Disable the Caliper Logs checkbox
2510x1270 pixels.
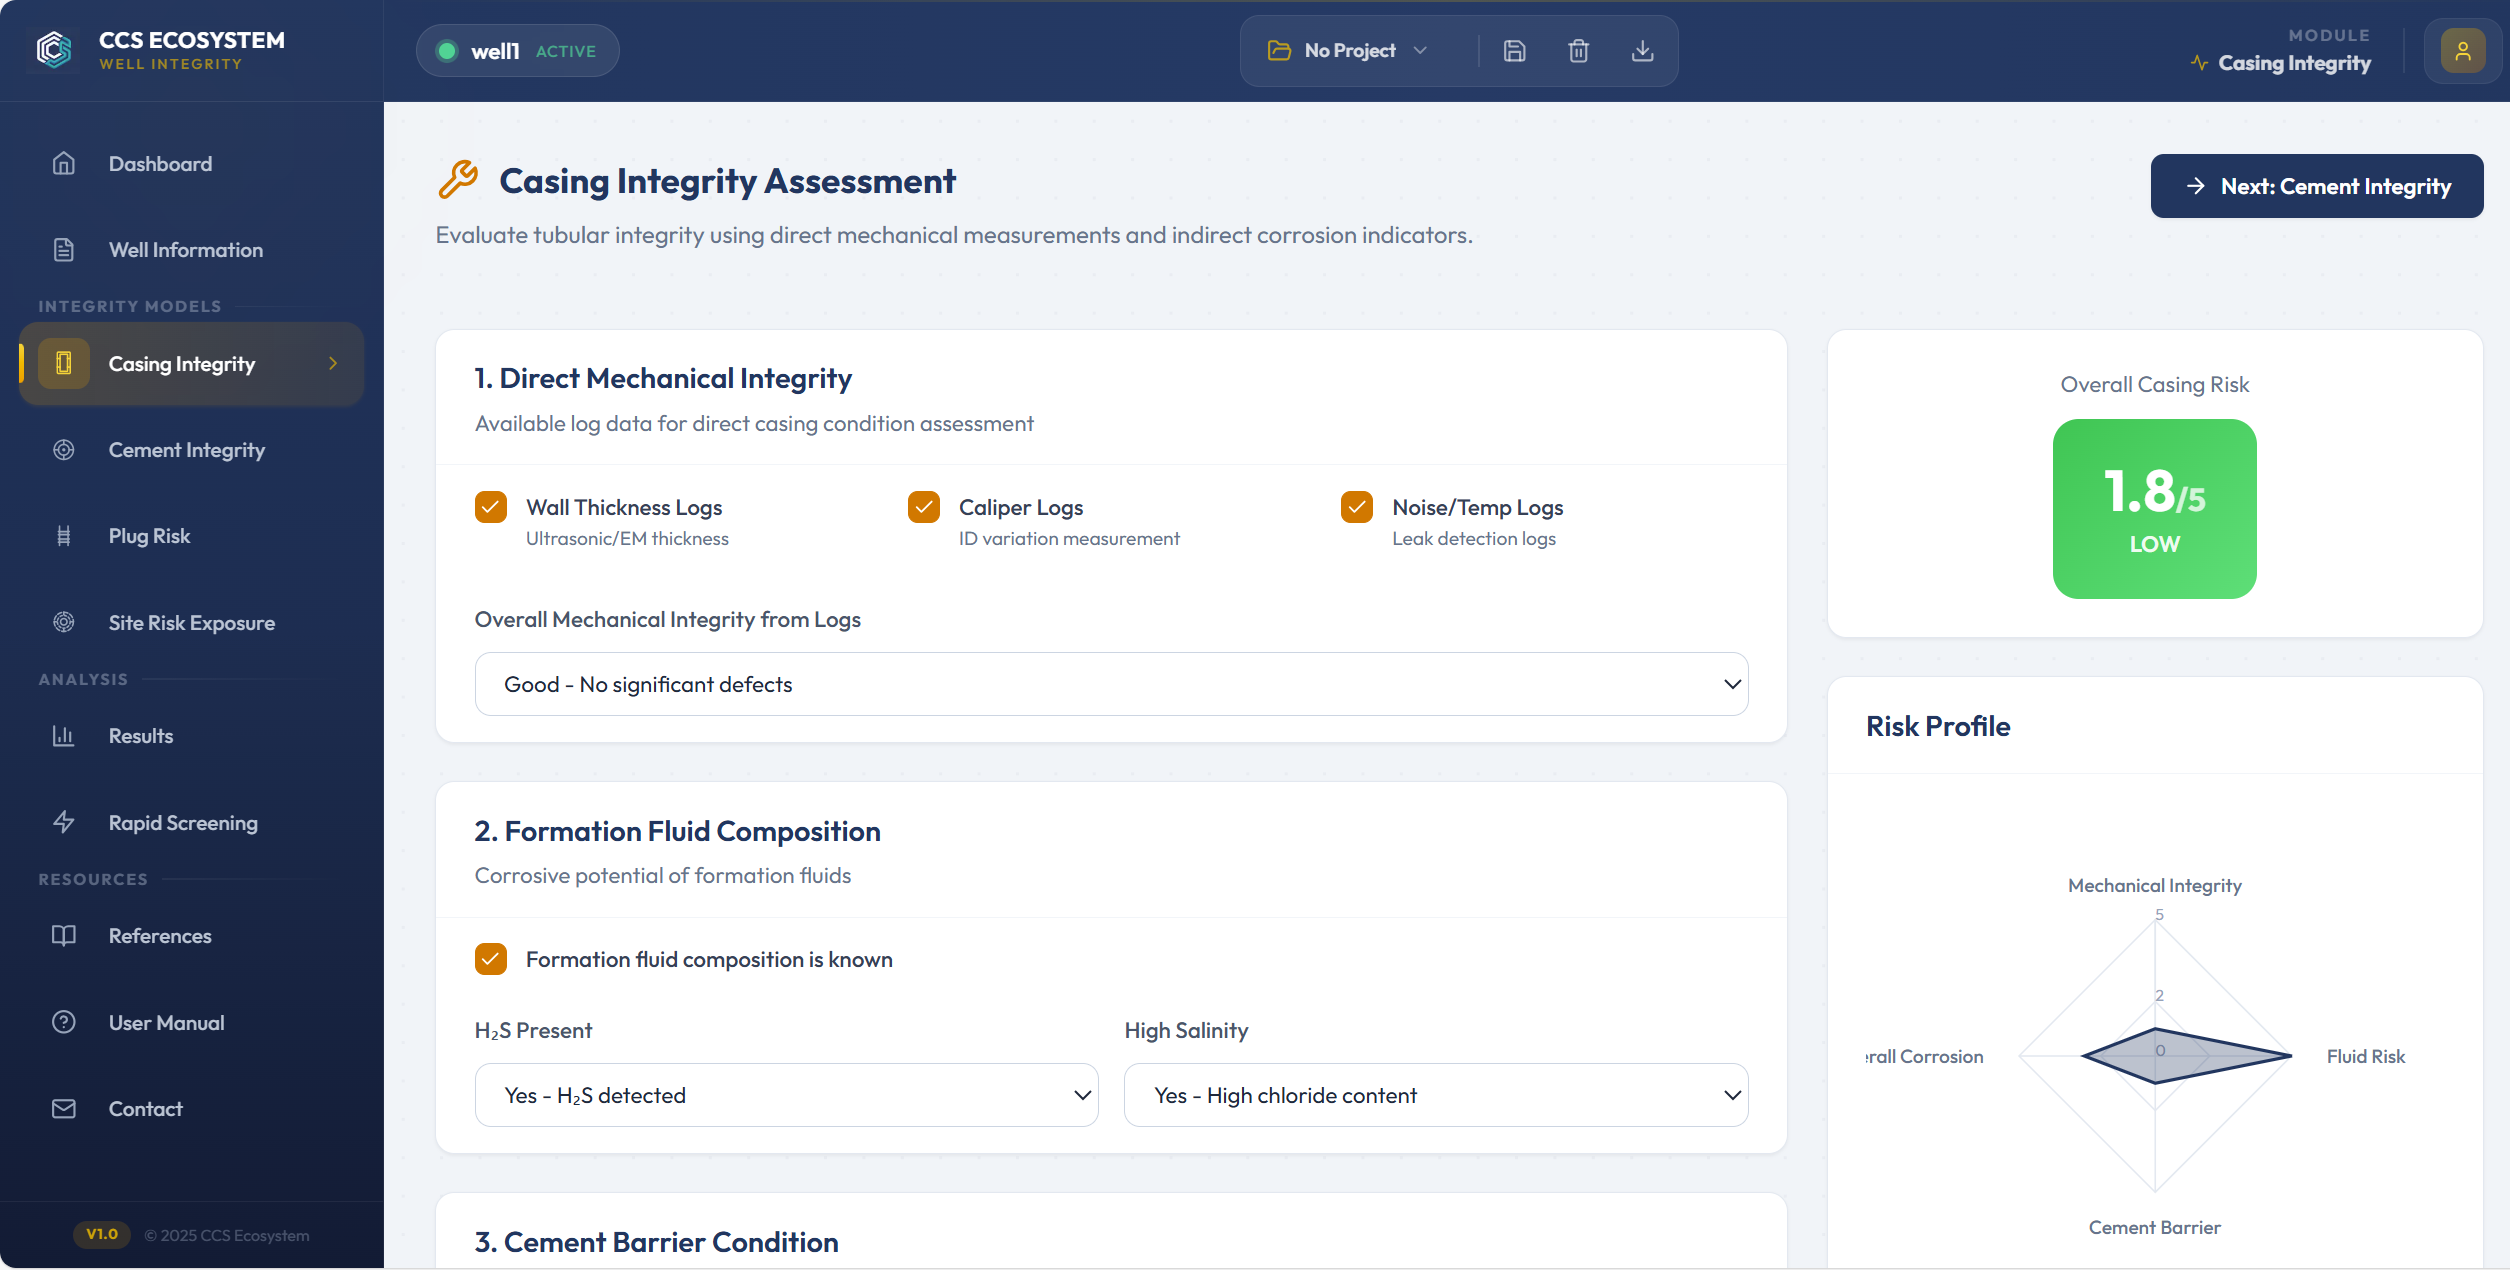[923, 507]
